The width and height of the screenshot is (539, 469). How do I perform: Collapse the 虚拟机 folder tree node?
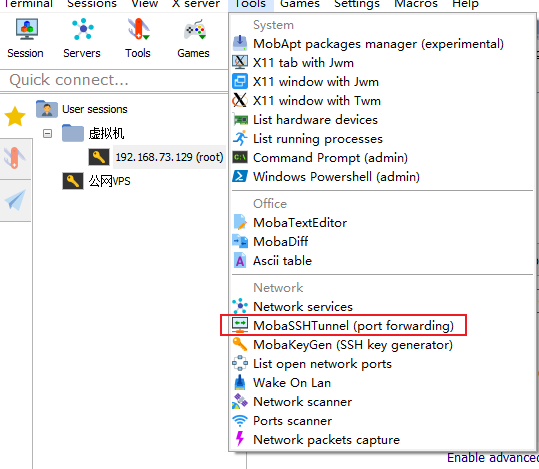(47, 133)
